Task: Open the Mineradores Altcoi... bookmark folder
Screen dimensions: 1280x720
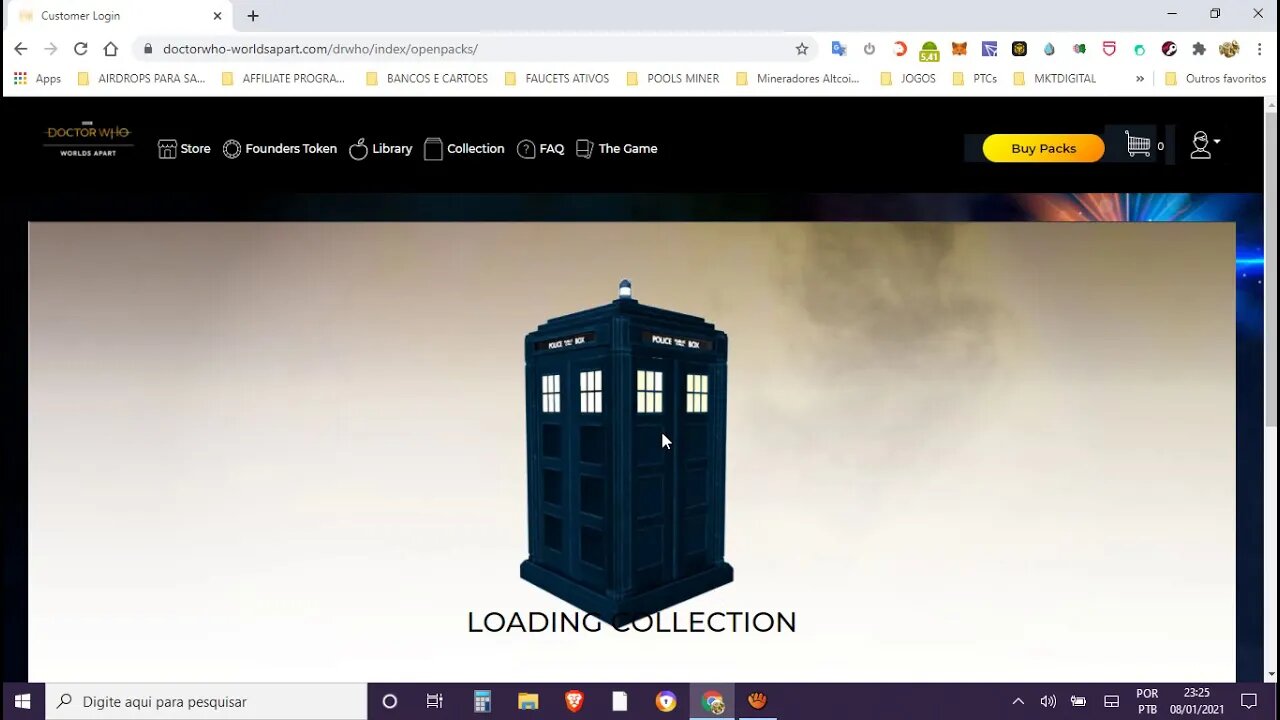Action: pos(798,78)
